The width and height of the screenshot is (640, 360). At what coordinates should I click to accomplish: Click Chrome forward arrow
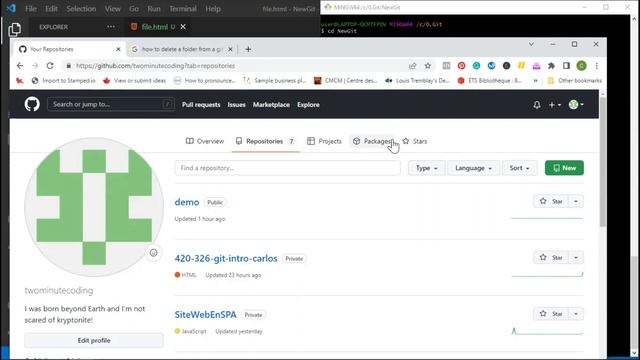35,66
